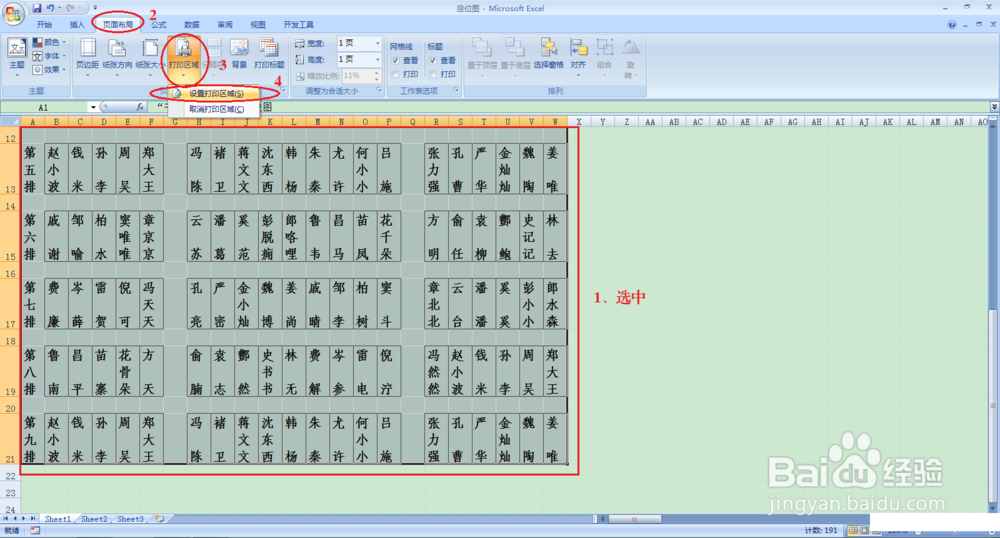Image resolution: width=1000 pixels, height=538 pixels.
Task: Select the Sheet2 tab
Action: [94, 519]
